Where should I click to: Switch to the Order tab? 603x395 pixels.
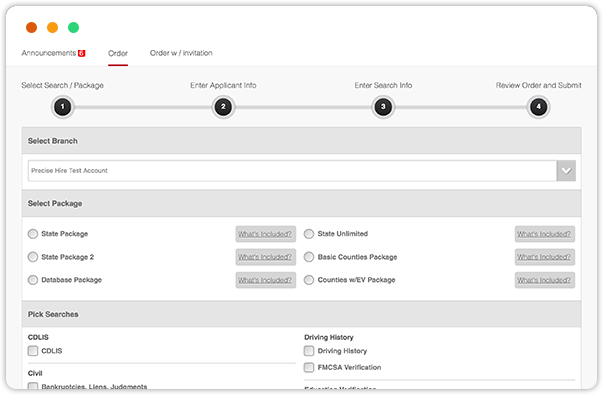(x=118, y=53)
